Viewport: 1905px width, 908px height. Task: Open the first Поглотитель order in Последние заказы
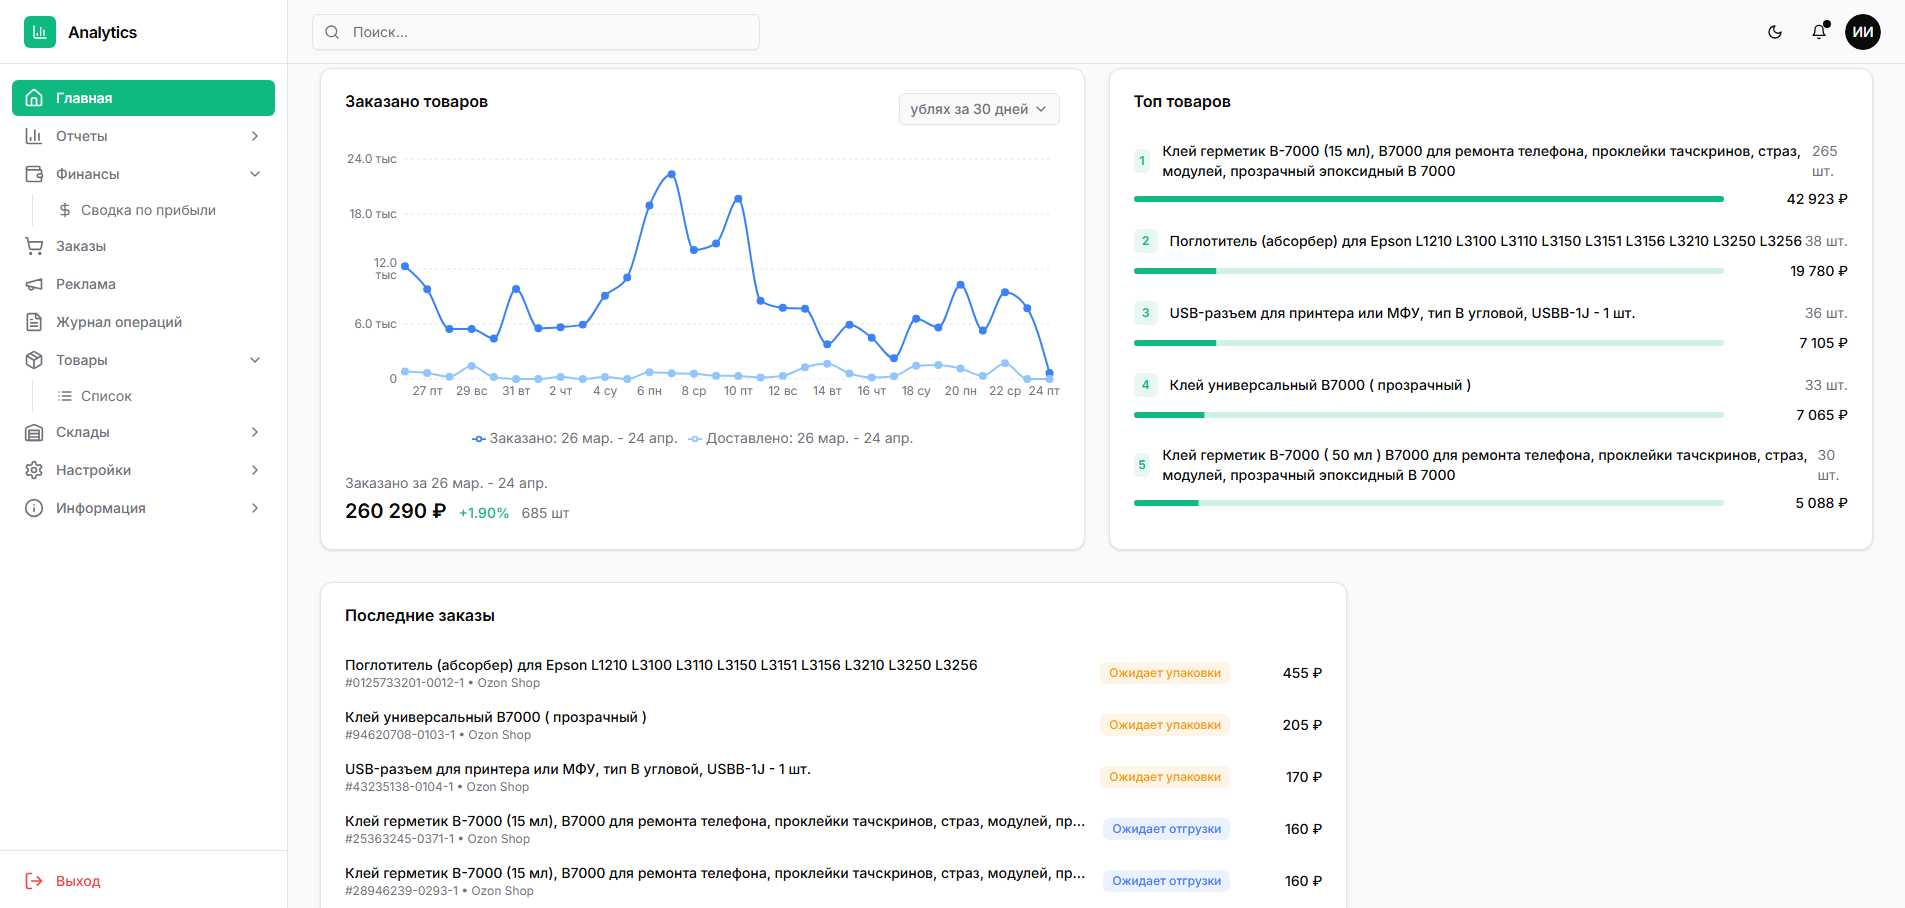660,665
